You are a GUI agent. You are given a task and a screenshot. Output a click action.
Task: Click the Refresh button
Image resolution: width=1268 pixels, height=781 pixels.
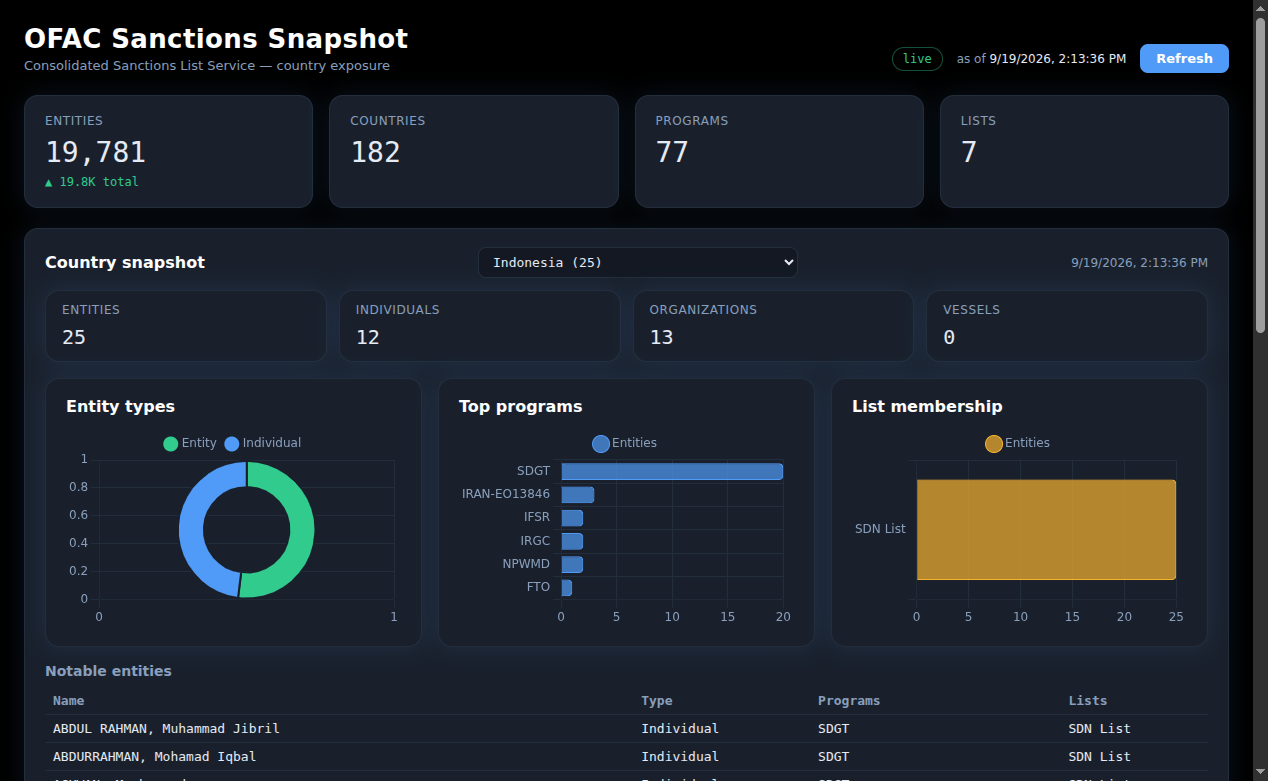coord(1184,58)
